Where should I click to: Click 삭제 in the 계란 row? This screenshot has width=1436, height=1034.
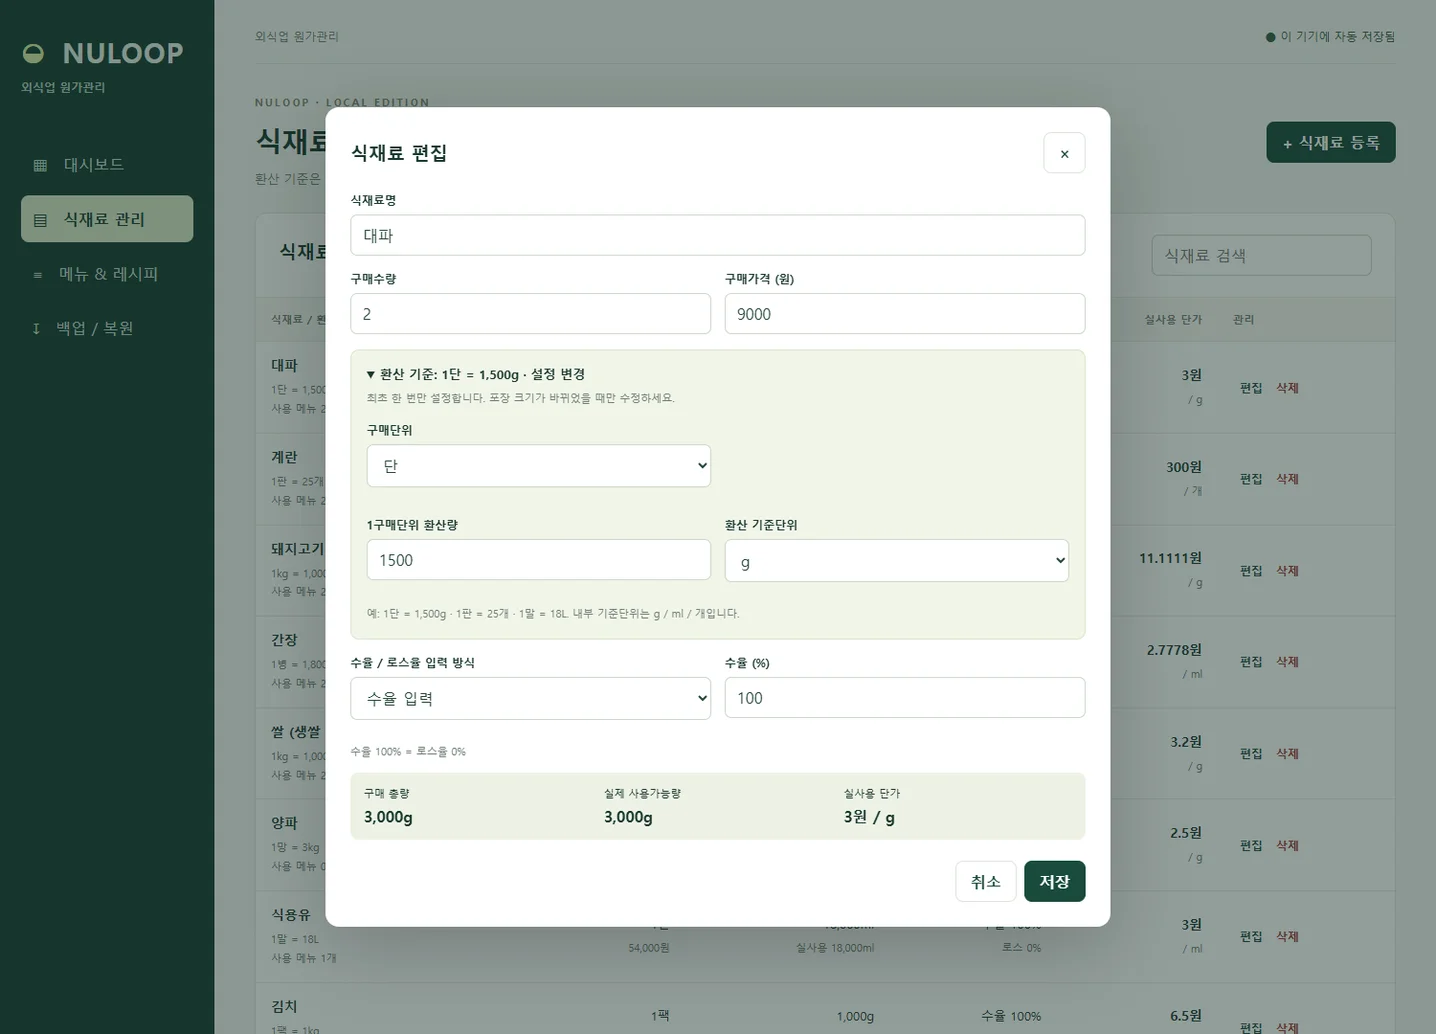(1287, 479)
